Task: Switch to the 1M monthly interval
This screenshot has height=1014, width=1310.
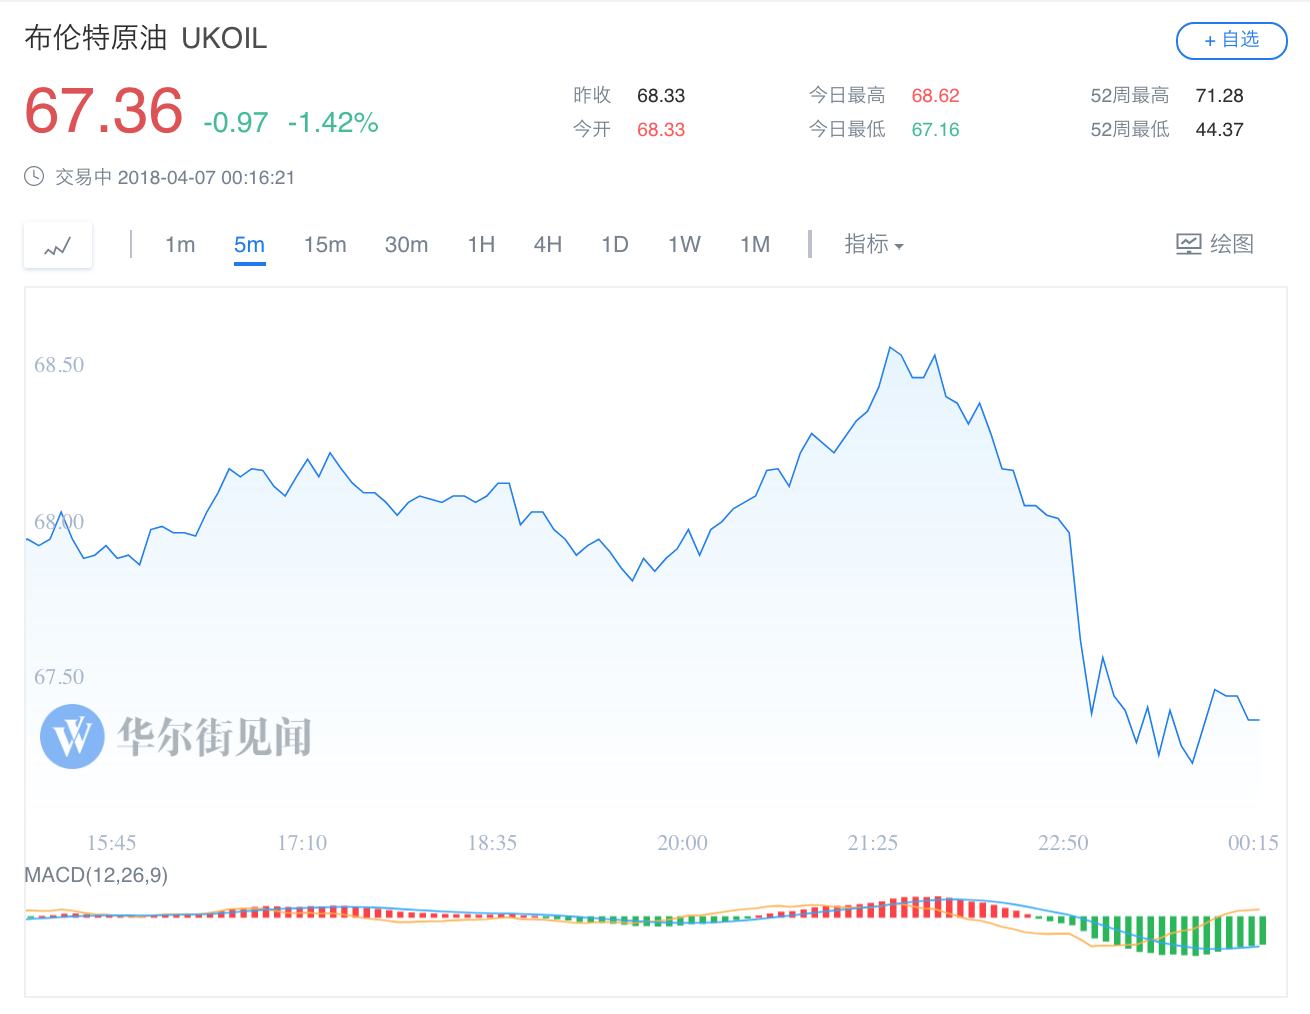Action: tap(755, 245)
